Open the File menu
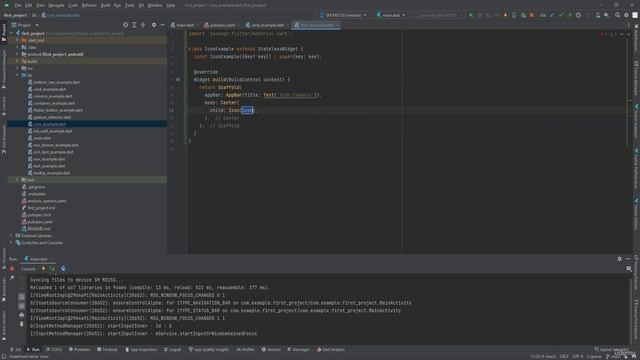The width and height of the screenshot is (640, 360). pyautogui.click(x=18, y=5)
